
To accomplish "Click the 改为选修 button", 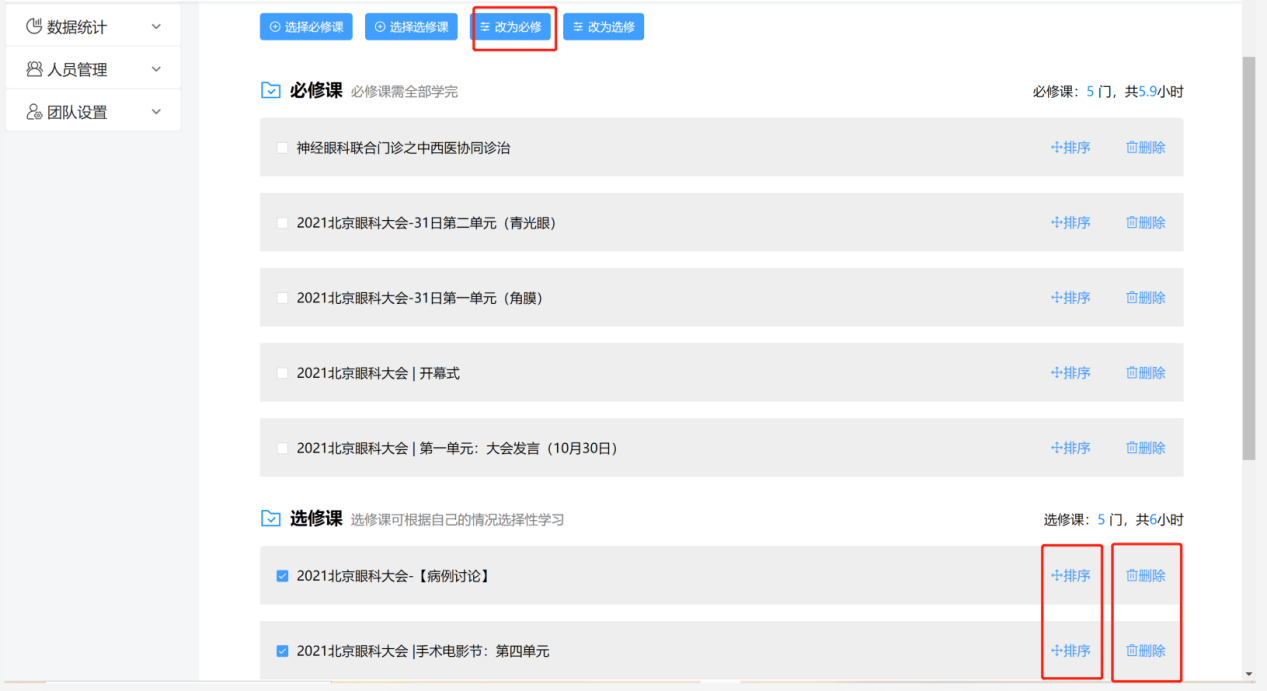I will click(x=603, y=27).
